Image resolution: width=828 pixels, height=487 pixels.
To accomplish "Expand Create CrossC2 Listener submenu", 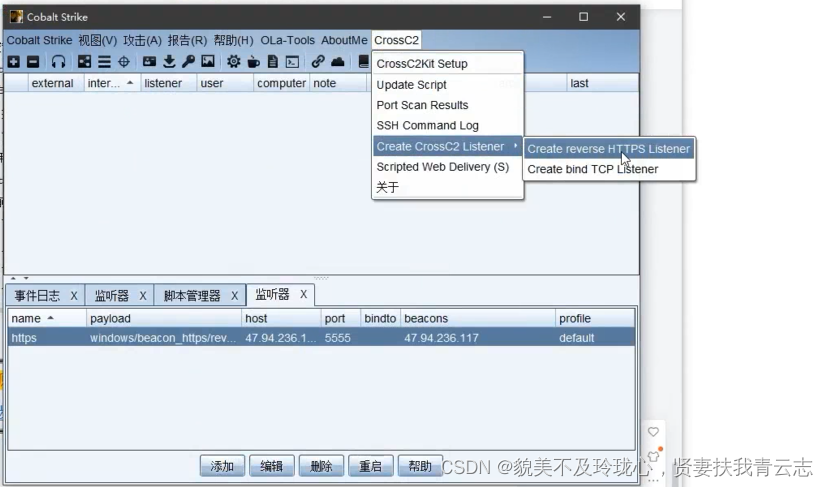I will click(447, 146).
